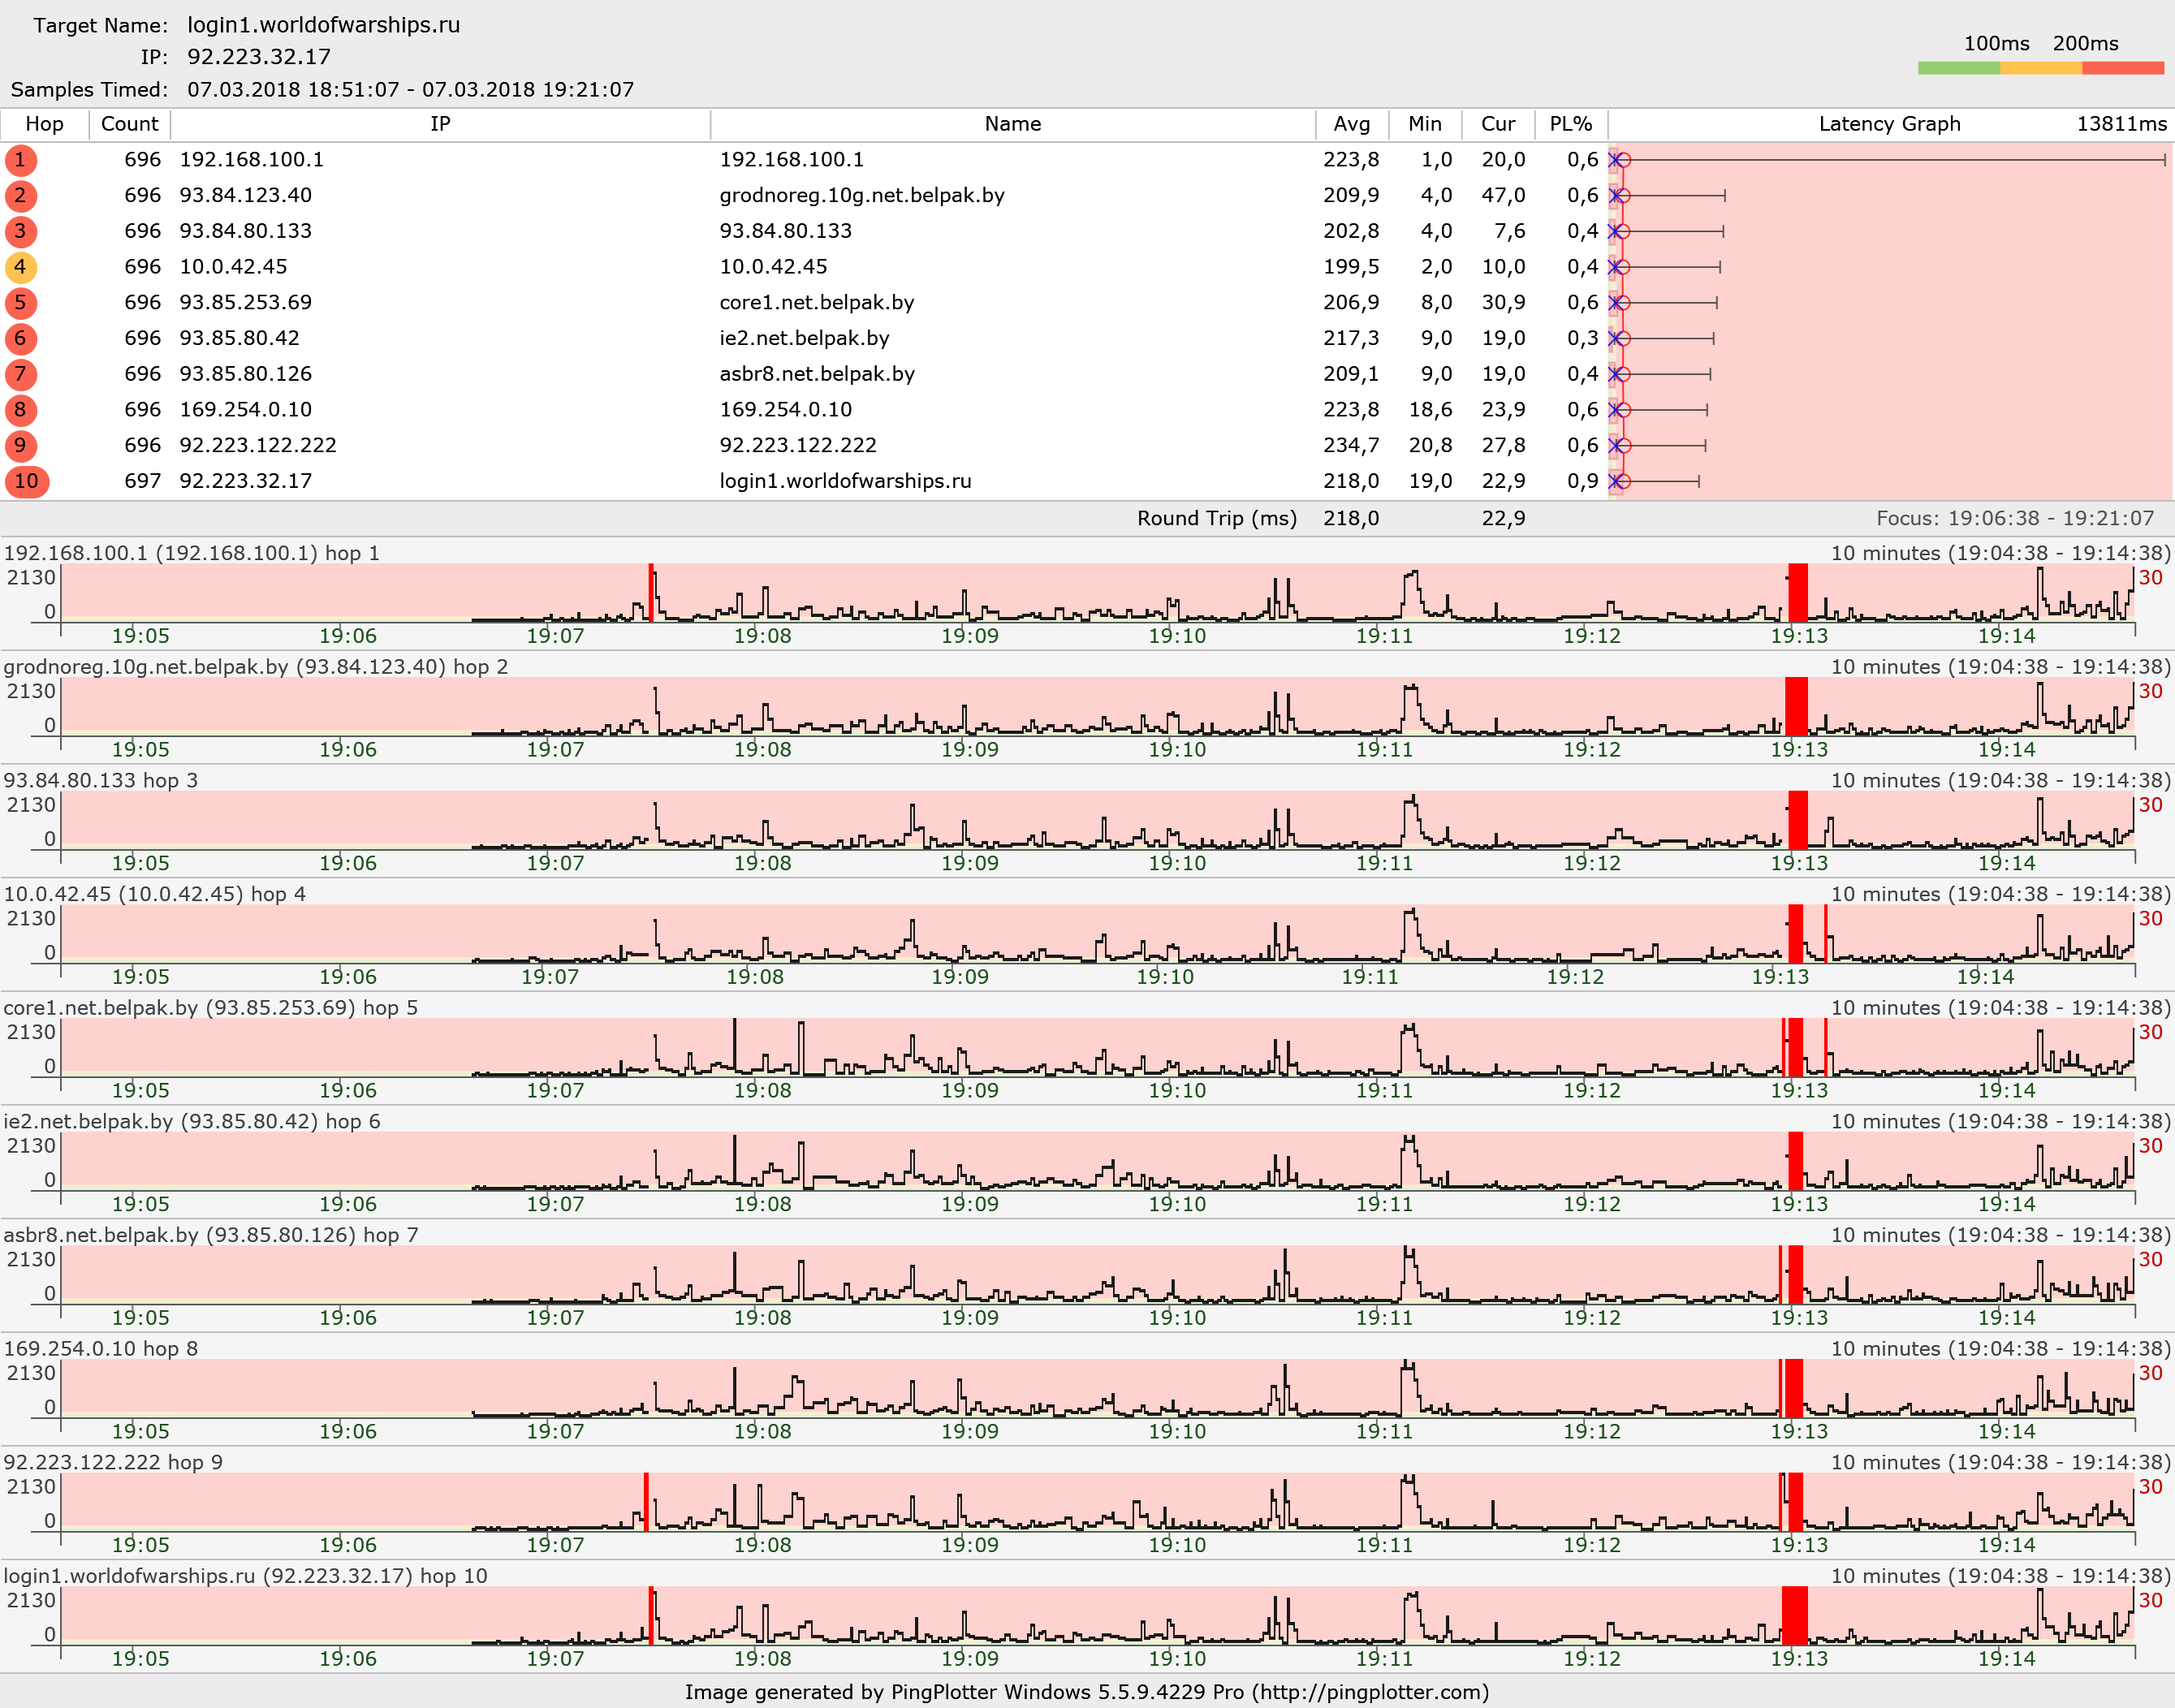The image size is (2175, 1708).
Task: Click the orange latency legend swatch
Action: (2041, 68)
